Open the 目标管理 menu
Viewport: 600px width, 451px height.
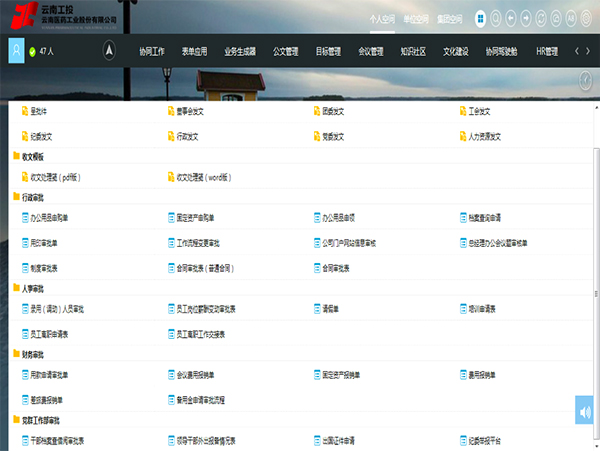pos(328,52)
